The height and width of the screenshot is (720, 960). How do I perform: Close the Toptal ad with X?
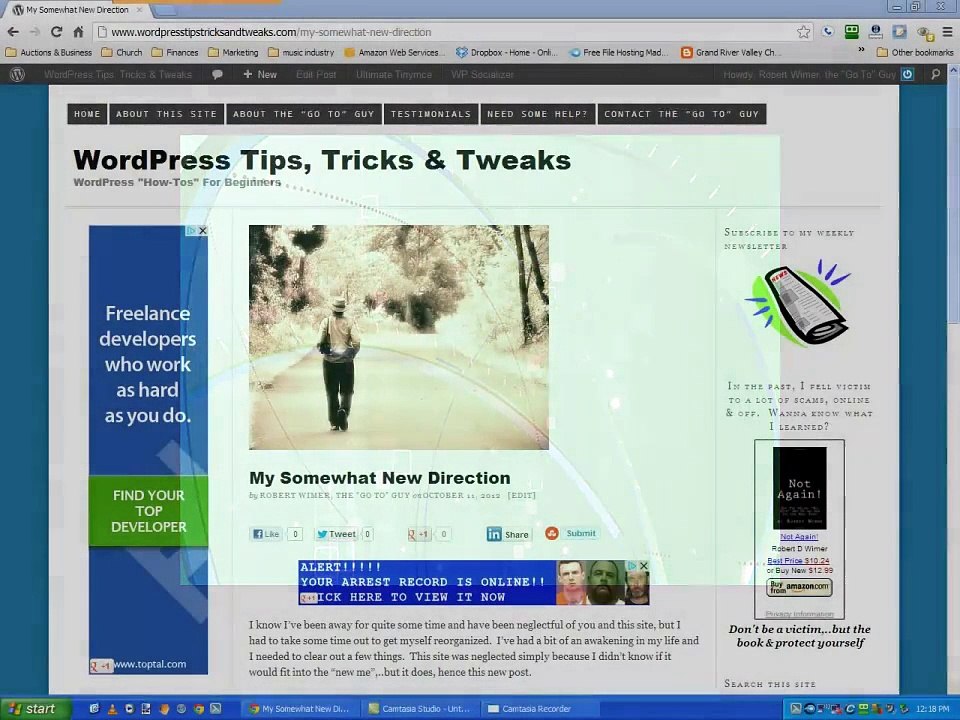point(203,231)
